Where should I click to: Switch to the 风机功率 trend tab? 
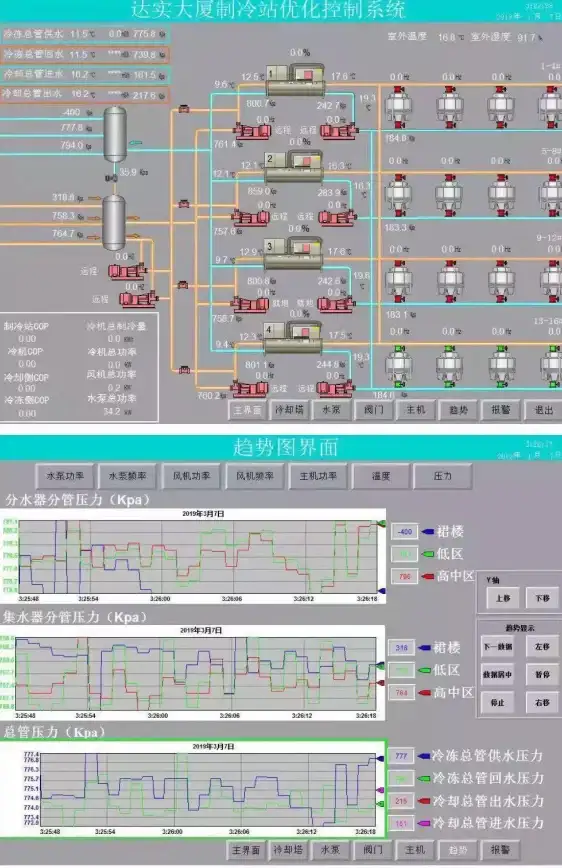191,476
